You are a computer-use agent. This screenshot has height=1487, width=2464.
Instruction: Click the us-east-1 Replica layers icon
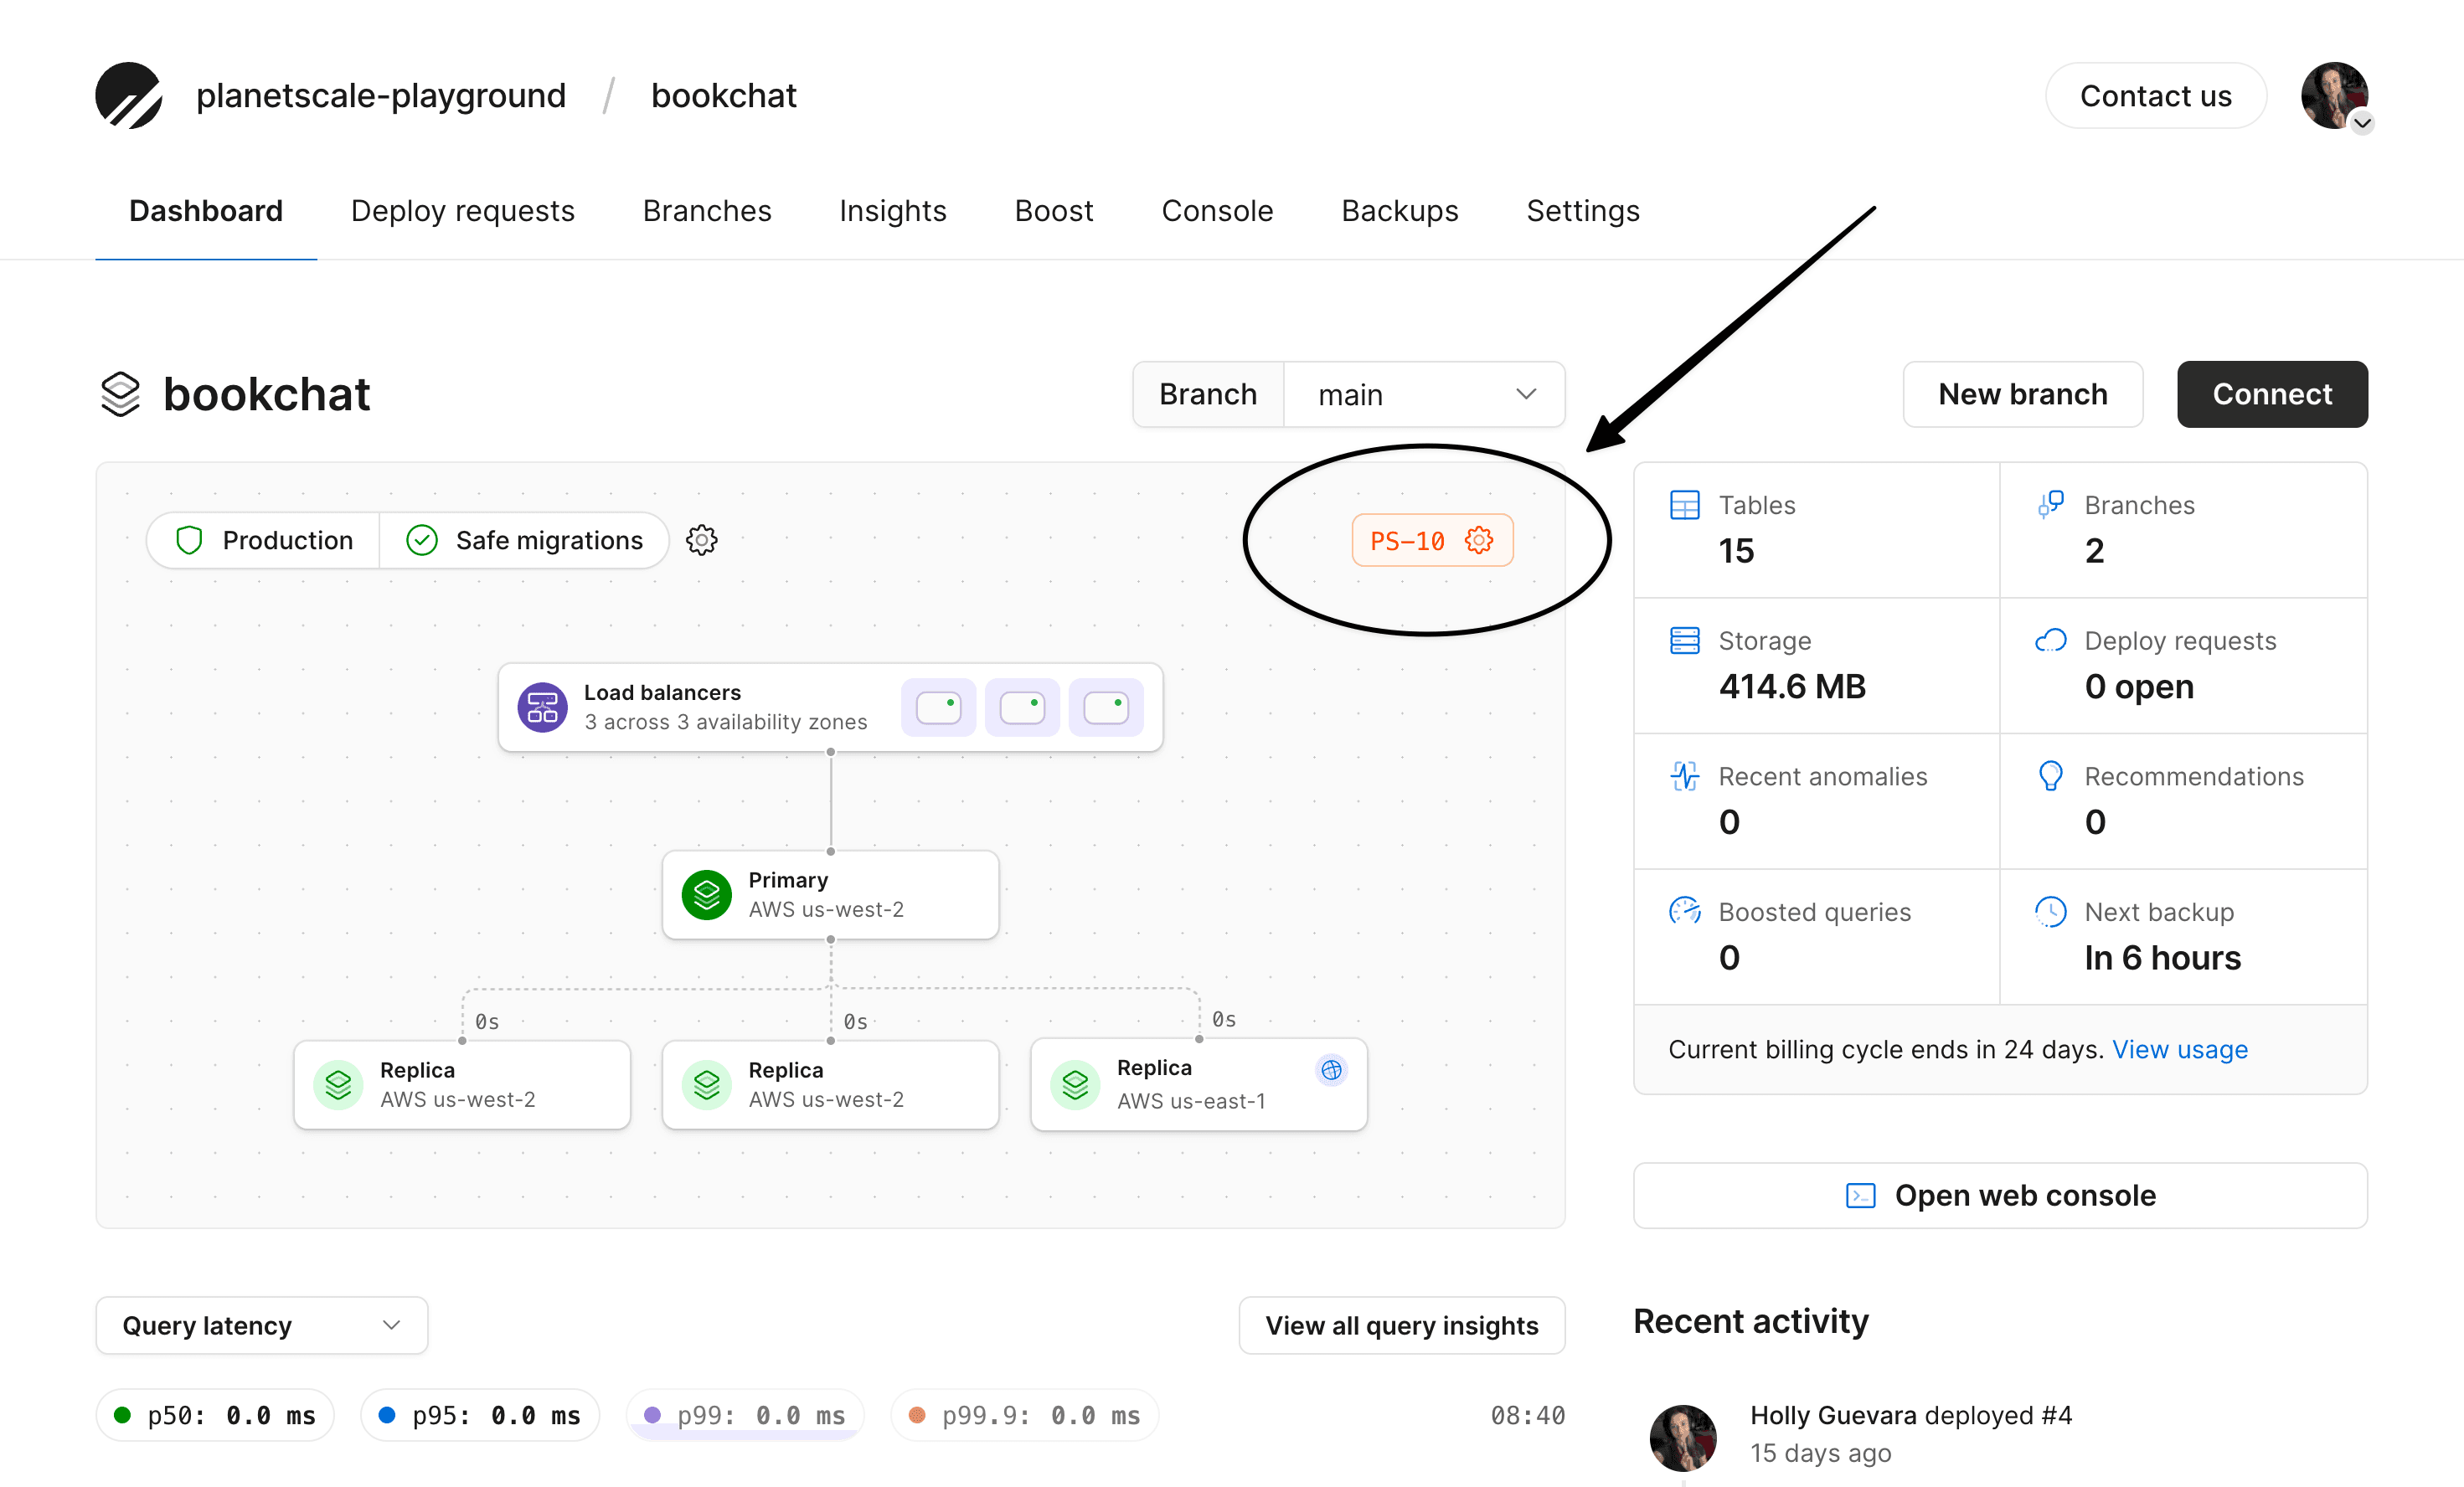[x=1075, y=1084]
